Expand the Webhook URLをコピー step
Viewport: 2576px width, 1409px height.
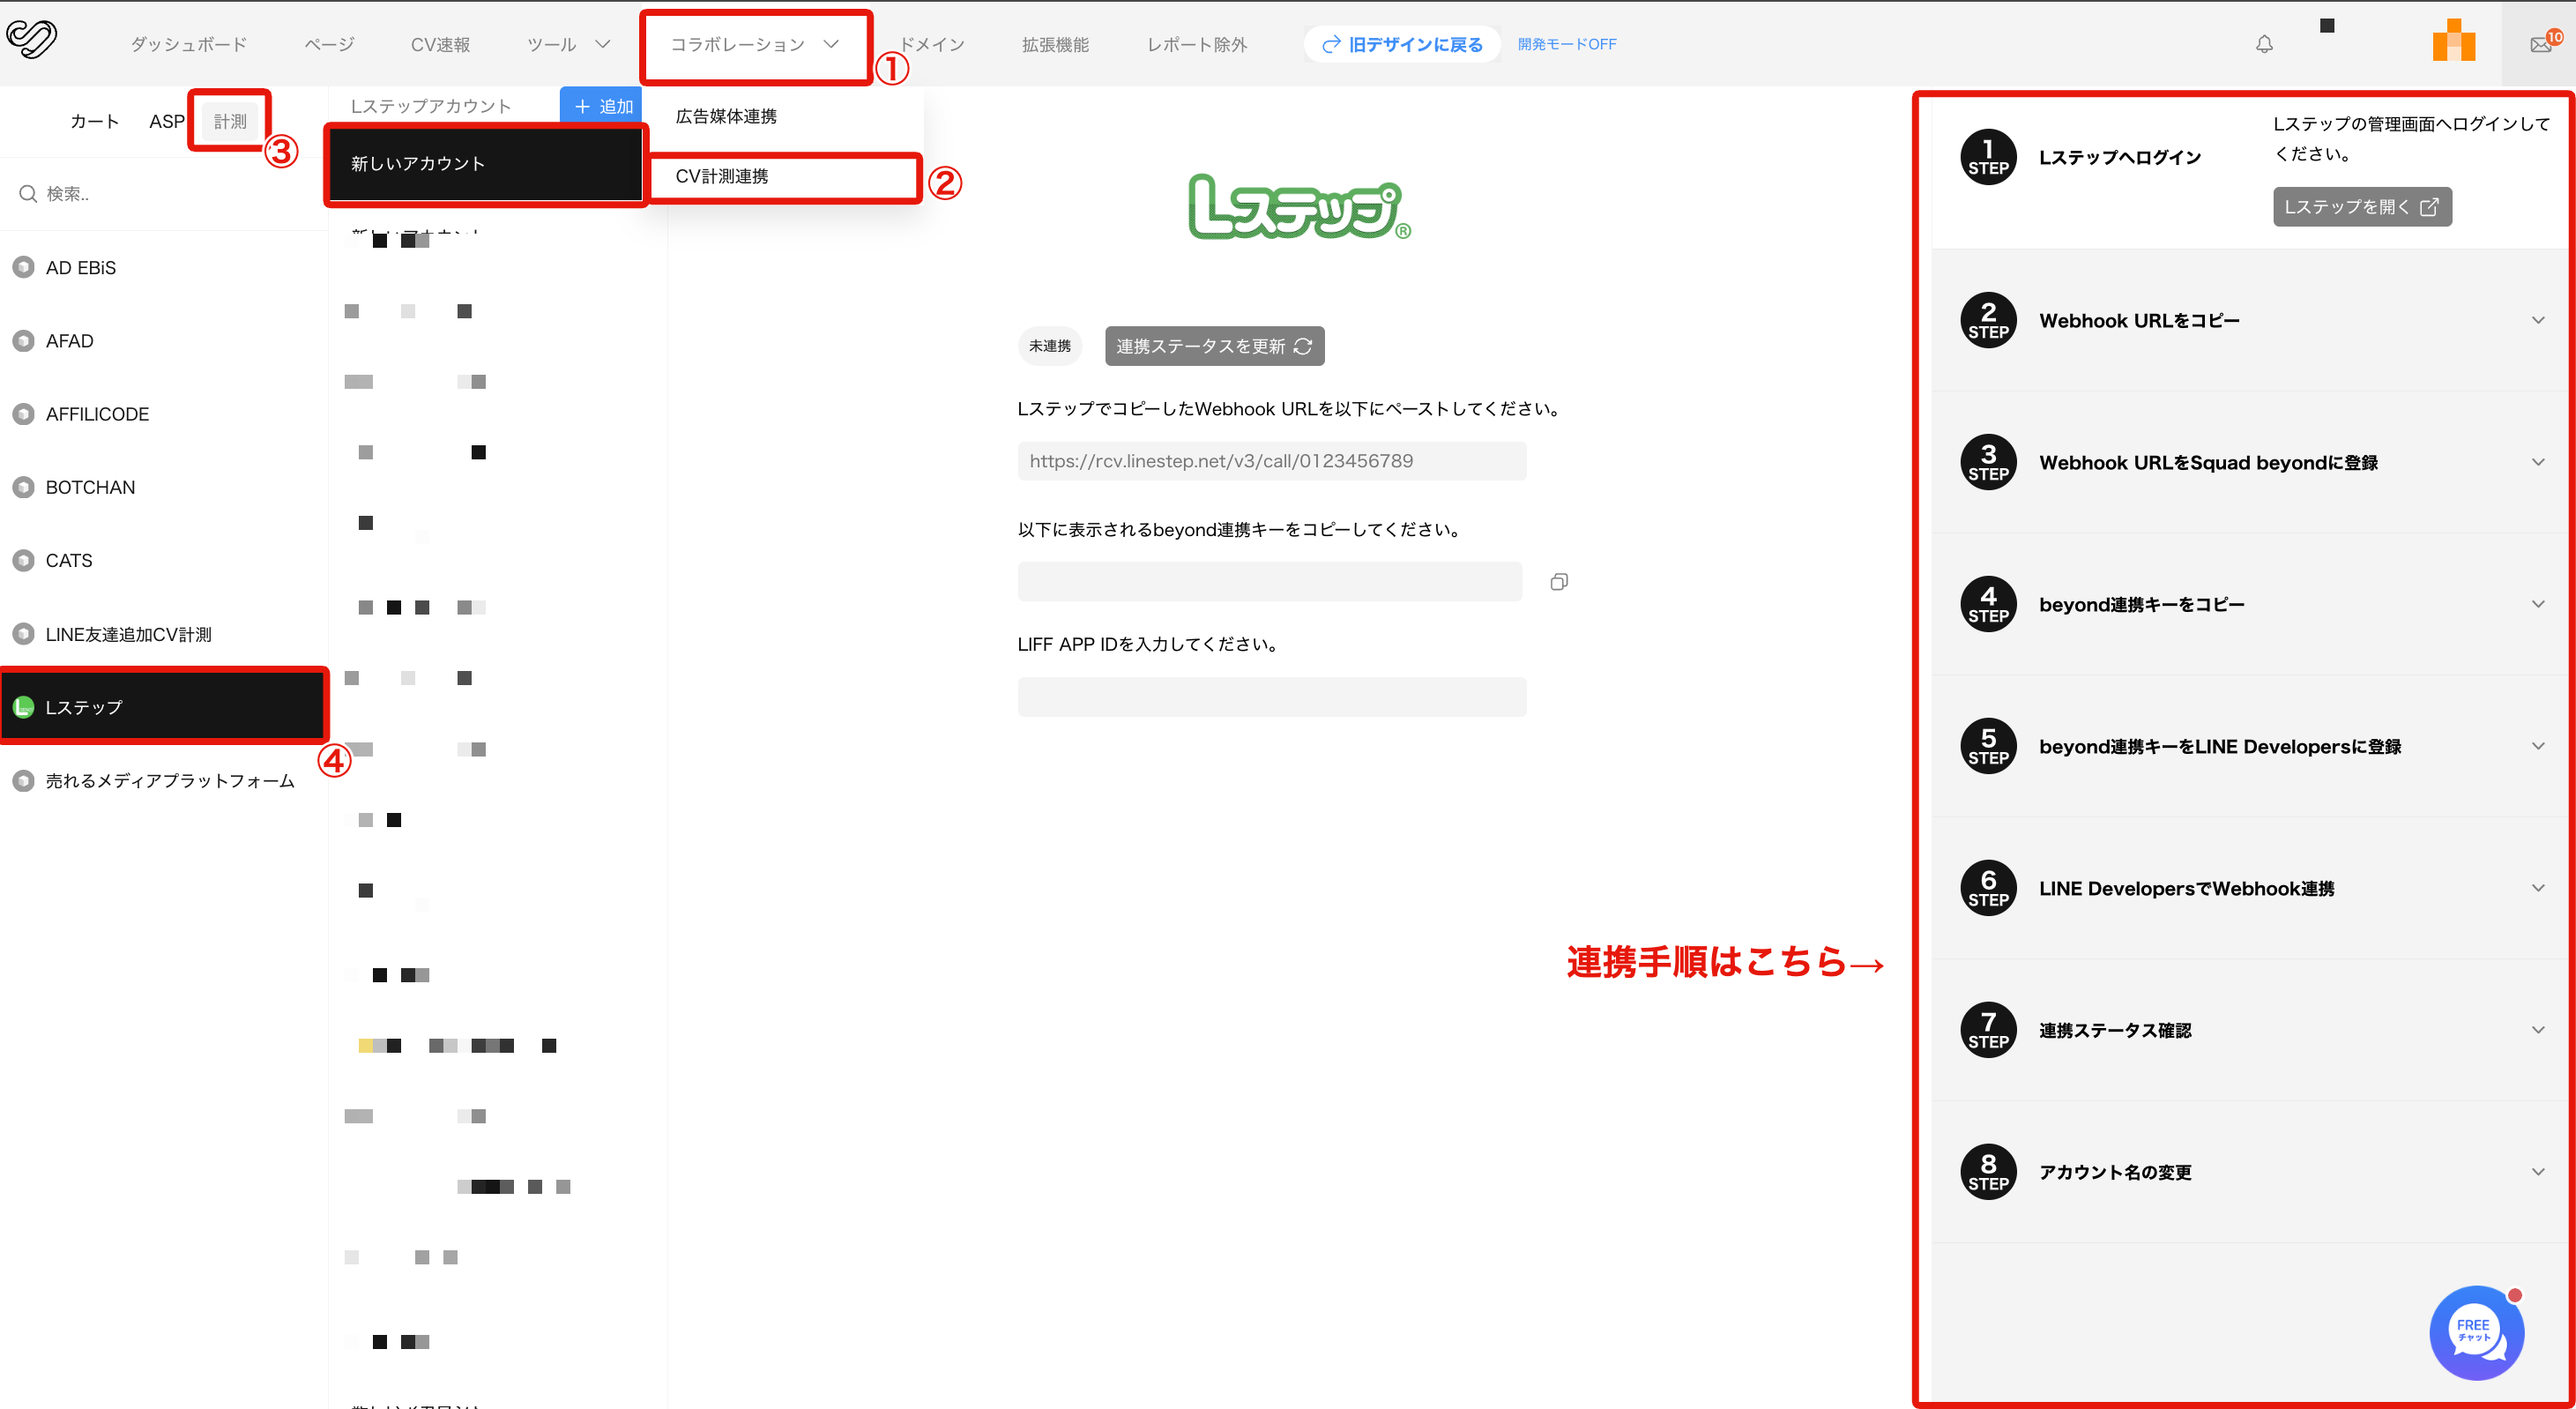click(2249, 320)
